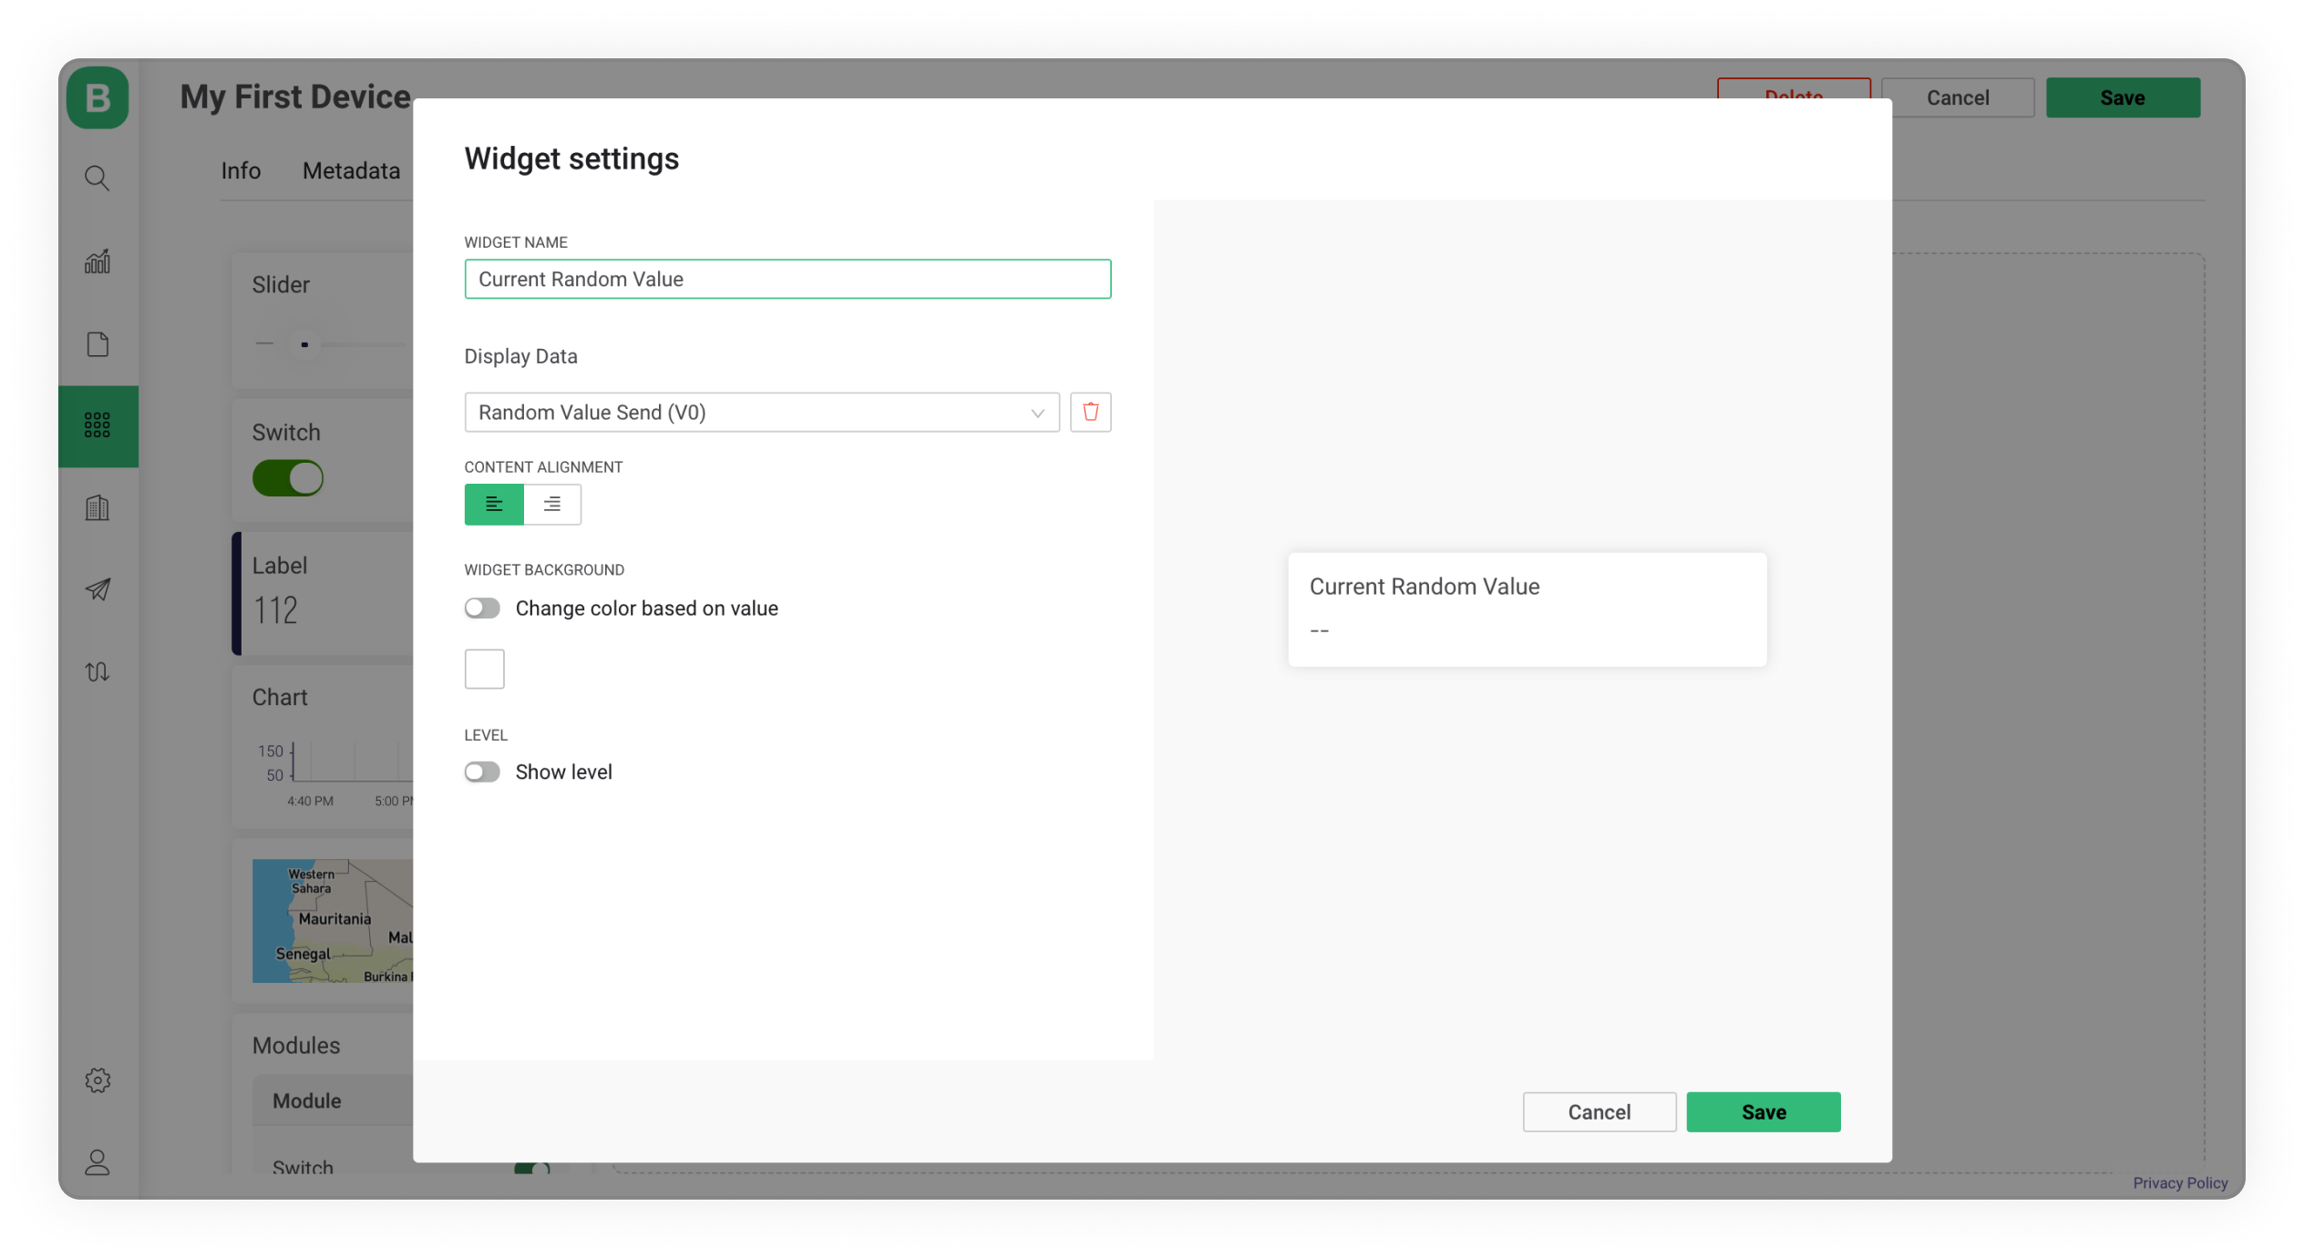The width and height of the screenshot is (2304, 1258).
Task: Expand Random Value Send (V0) dropdown
Action: (x=761, y=412)
